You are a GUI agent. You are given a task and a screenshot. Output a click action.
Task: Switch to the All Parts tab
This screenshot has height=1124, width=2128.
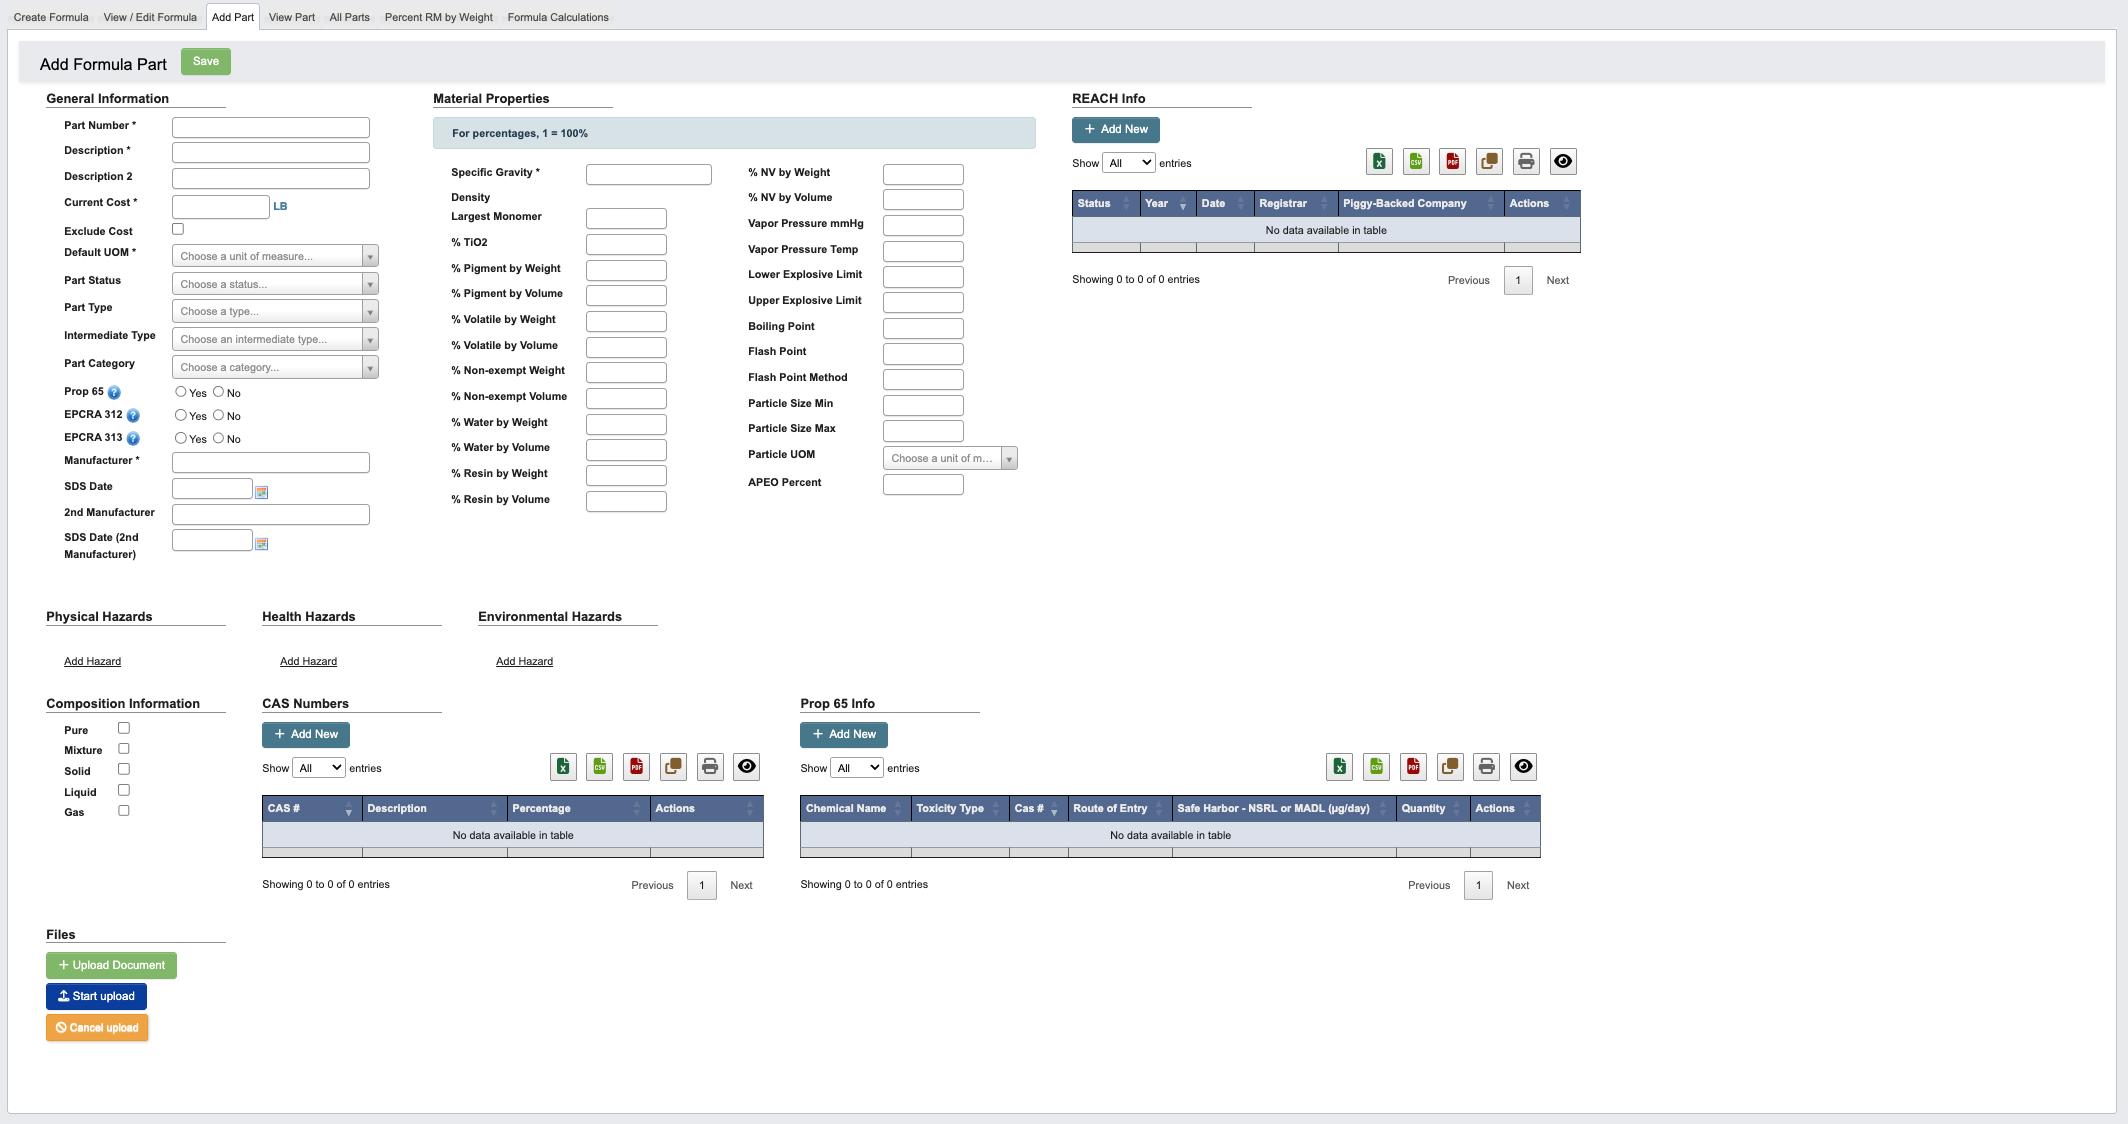point(349,17)
